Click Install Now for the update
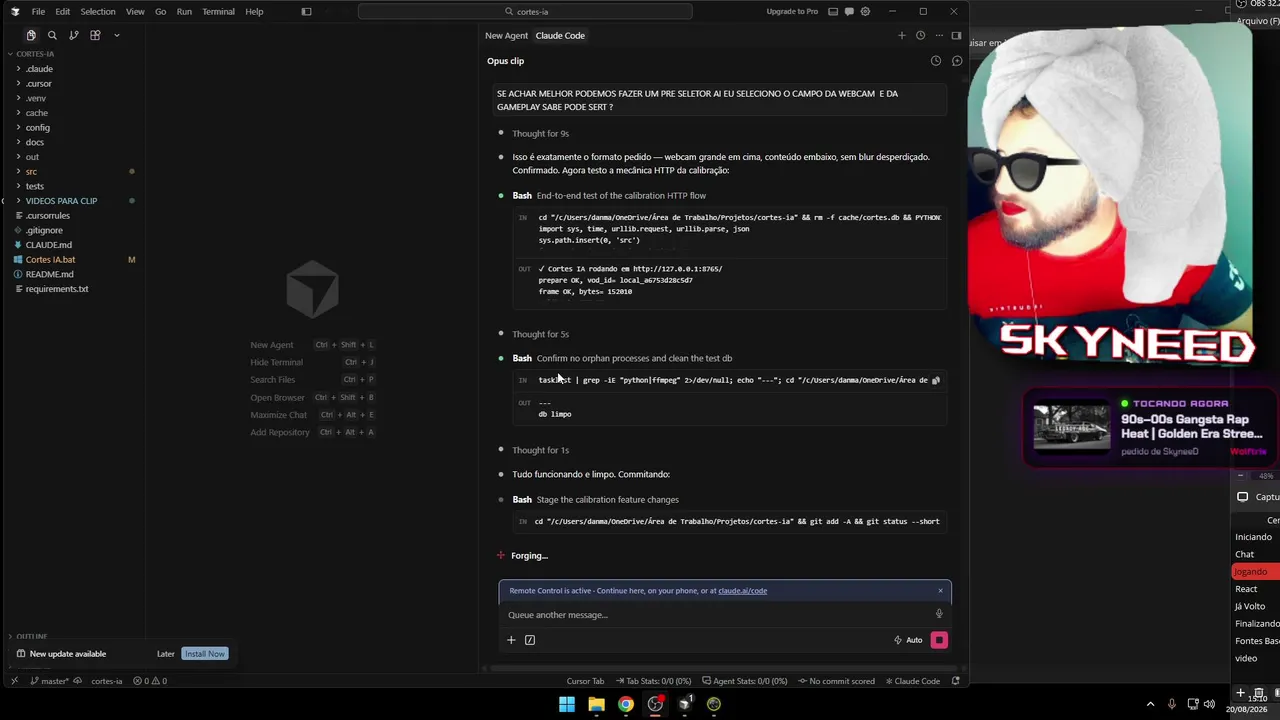Screen dimensions: 1280x720 click(205, 654)
